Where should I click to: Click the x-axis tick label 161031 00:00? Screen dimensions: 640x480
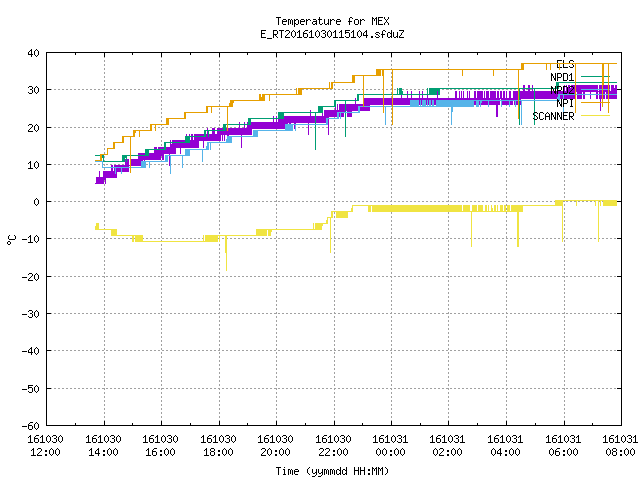pyautogui.click(x=391, y=446)
